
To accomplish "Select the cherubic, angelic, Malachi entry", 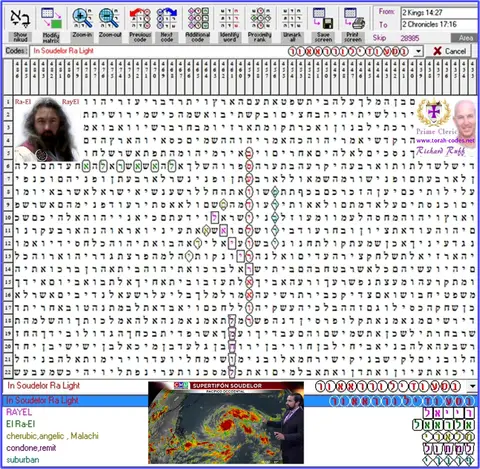I will (x=52, y=436).
